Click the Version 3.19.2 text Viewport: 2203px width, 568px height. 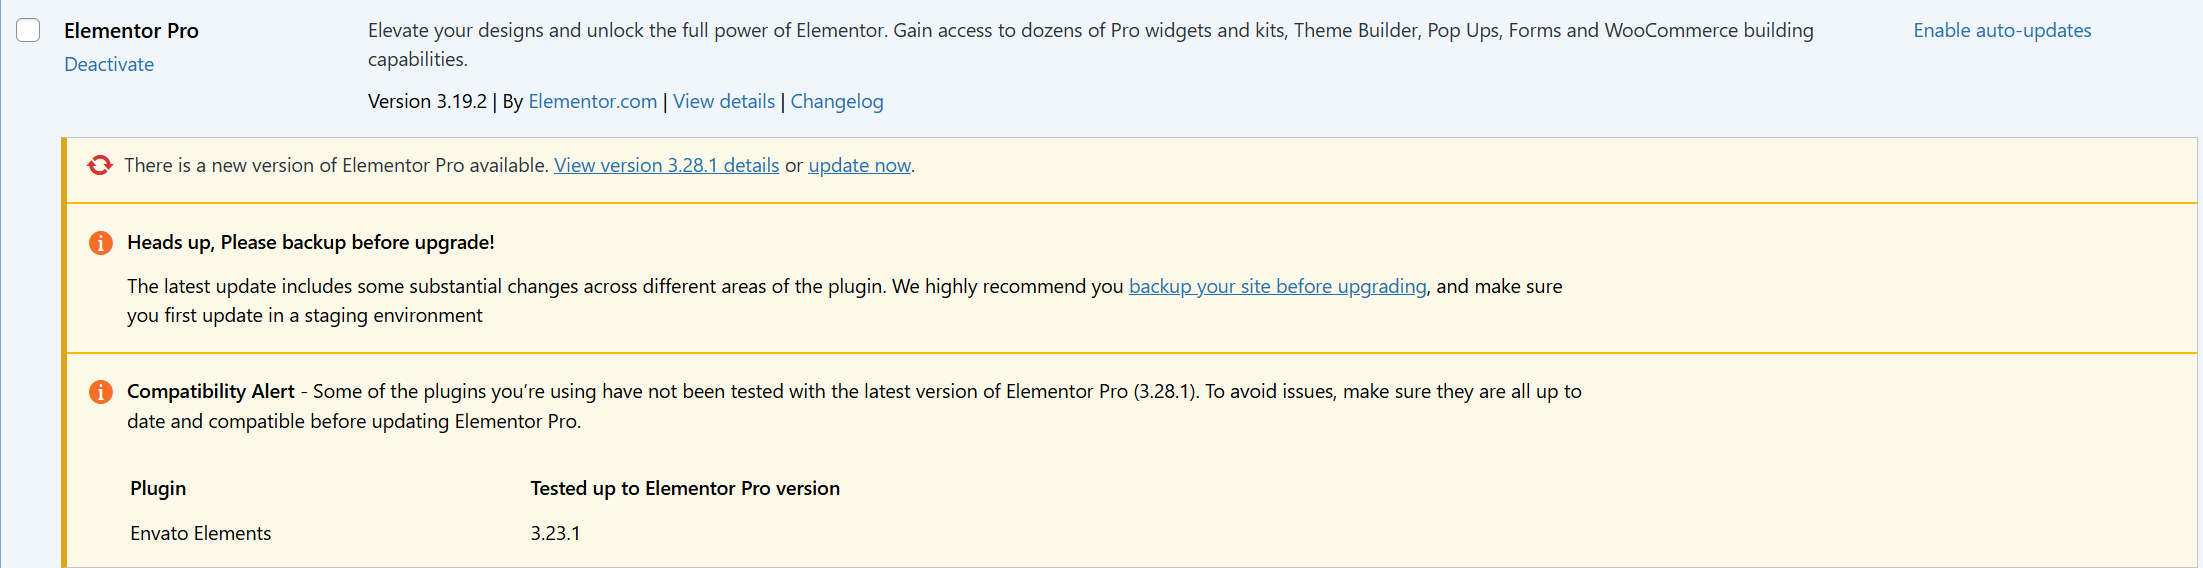(x=427, y=101)
